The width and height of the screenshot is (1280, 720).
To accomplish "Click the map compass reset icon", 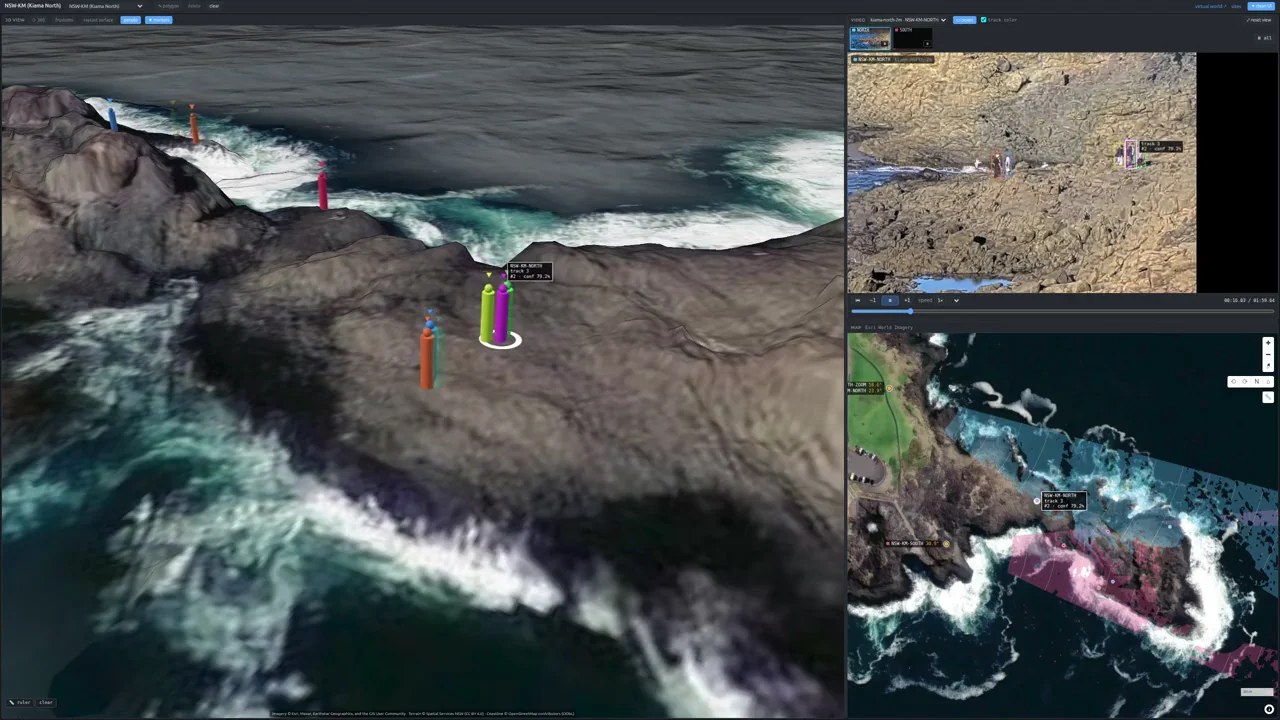I will (1268, 366).
